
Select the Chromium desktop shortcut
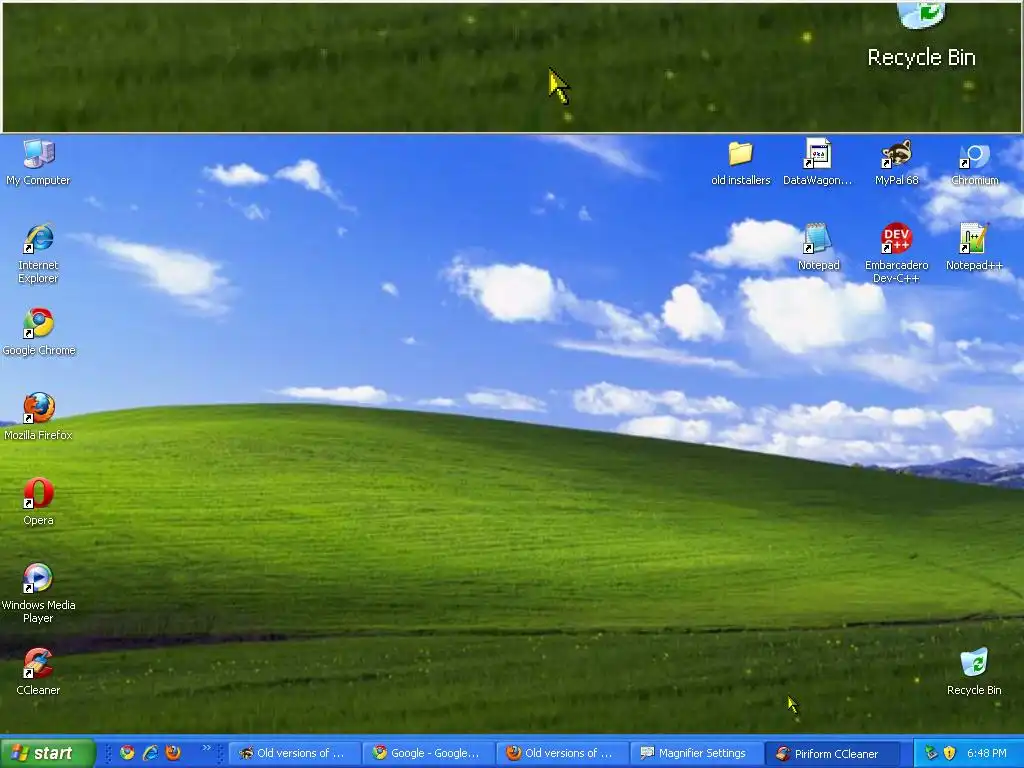pyautogui.click(x=974, y=163)
